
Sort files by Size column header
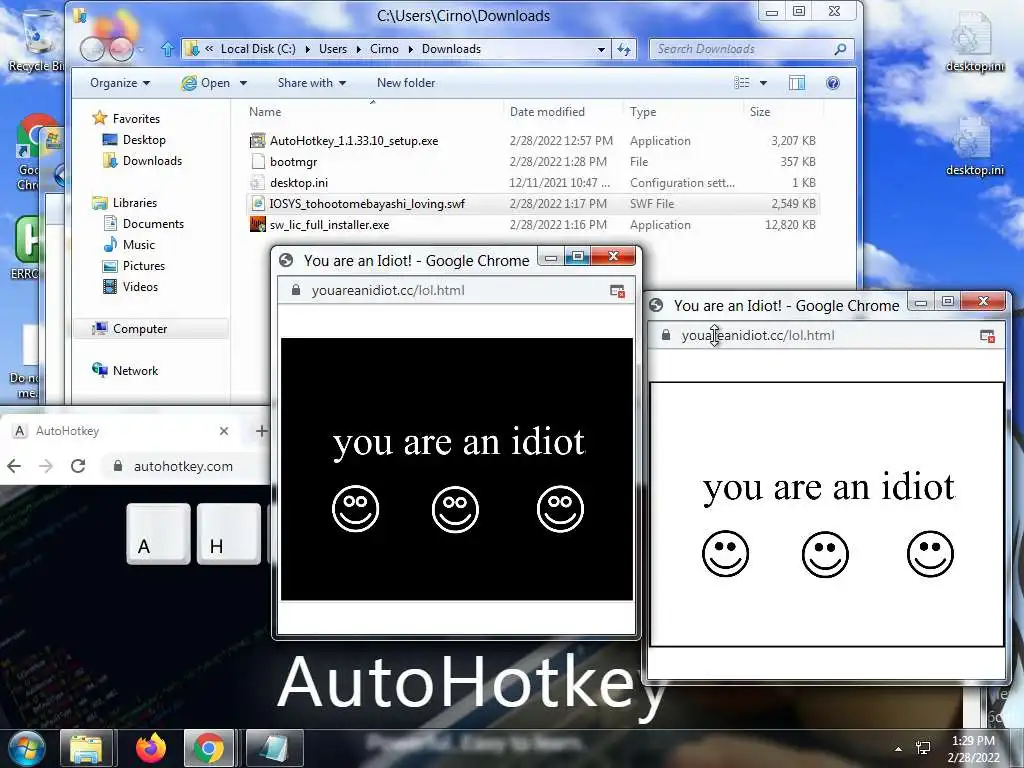[760, 112]
